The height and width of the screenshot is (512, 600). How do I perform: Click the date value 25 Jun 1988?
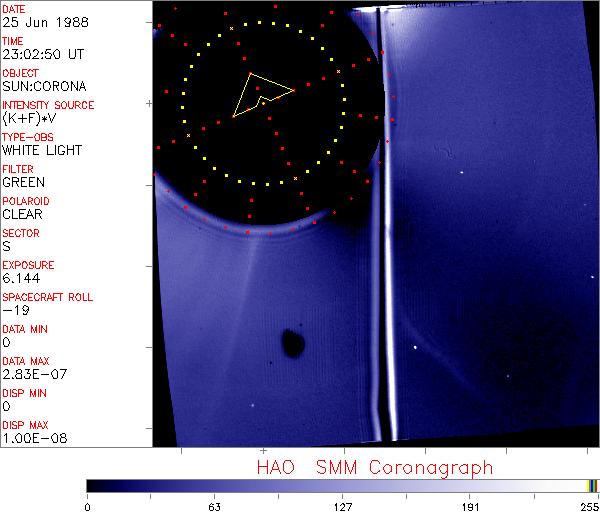[x=38, y=22]
